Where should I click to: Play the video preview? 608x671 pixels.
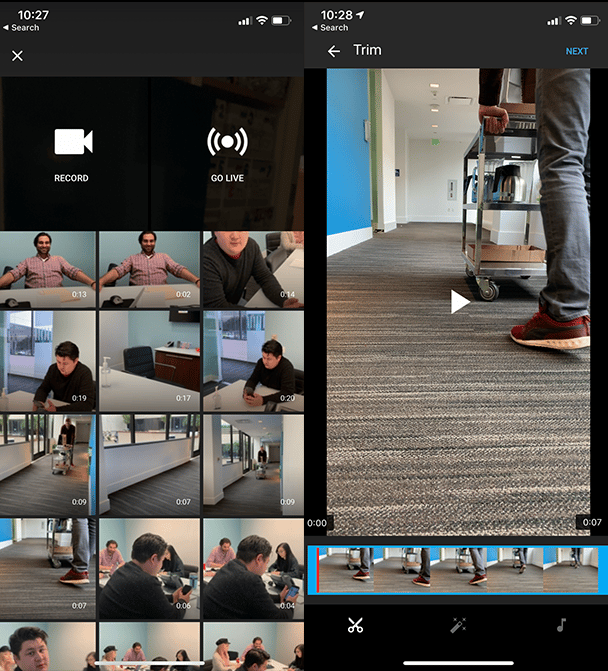[460, 302]
